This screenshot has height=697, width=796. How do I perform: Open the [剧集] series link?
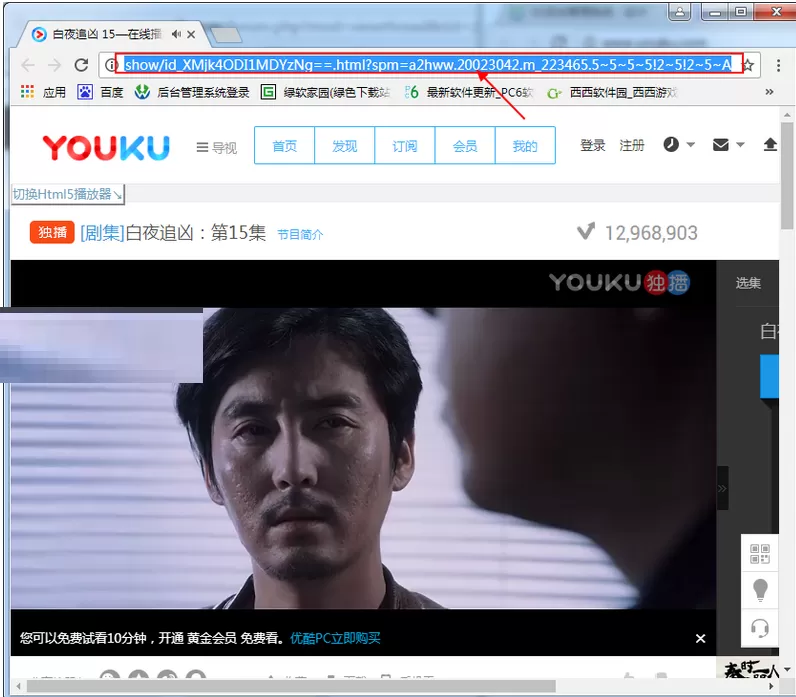[103, 233]
